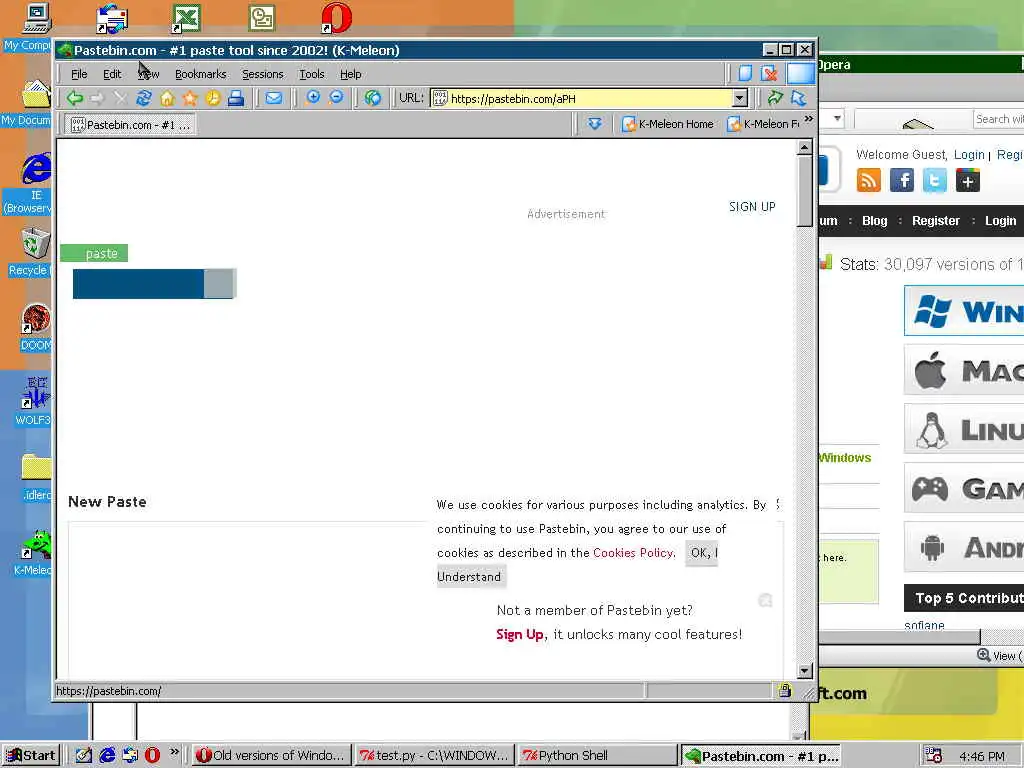Viewport: 1024px width, 768px height.
Task: Click the Opera quick launch icon
Action: pos(152,755)
